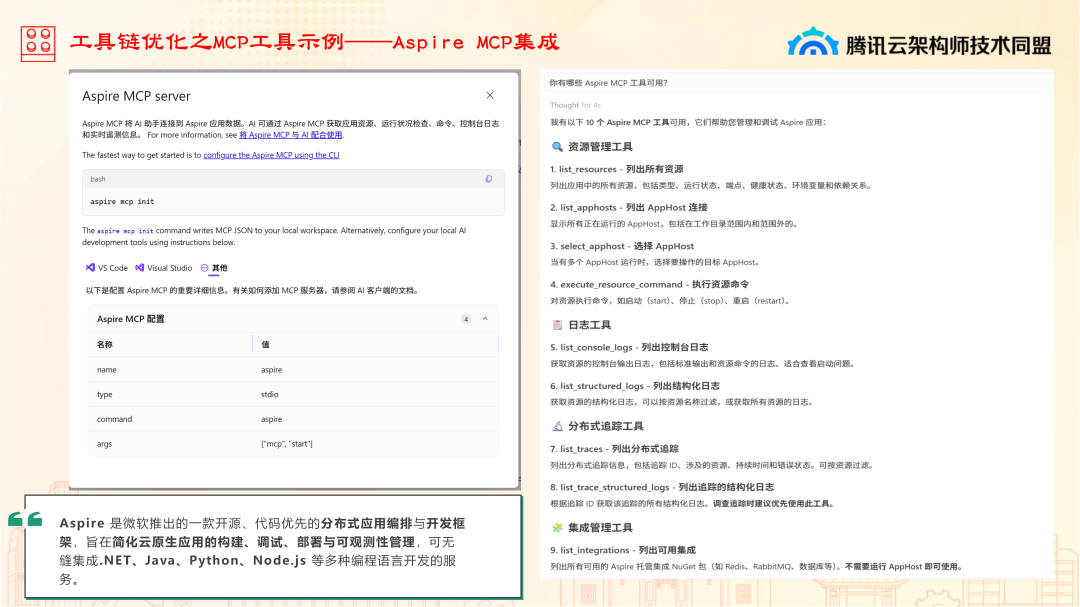This screenshot has height=607, width=1080.
Task: Click the 值 column header
Action: (265, 344)
